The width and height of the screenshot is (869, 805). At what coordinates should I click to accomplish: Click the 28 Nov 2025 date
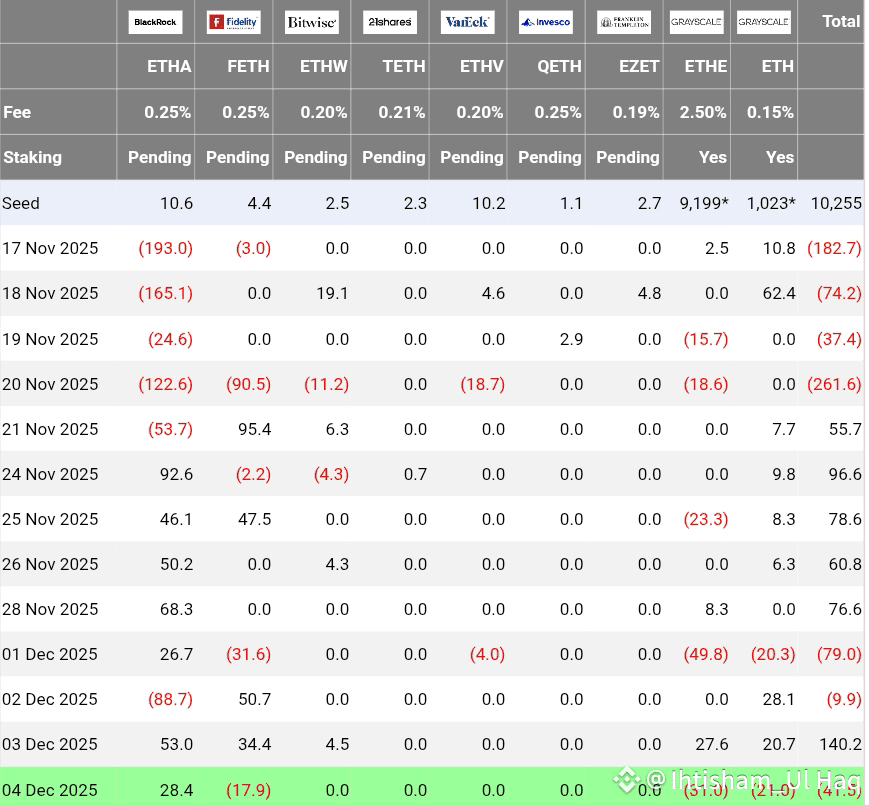tap(50, 609)
